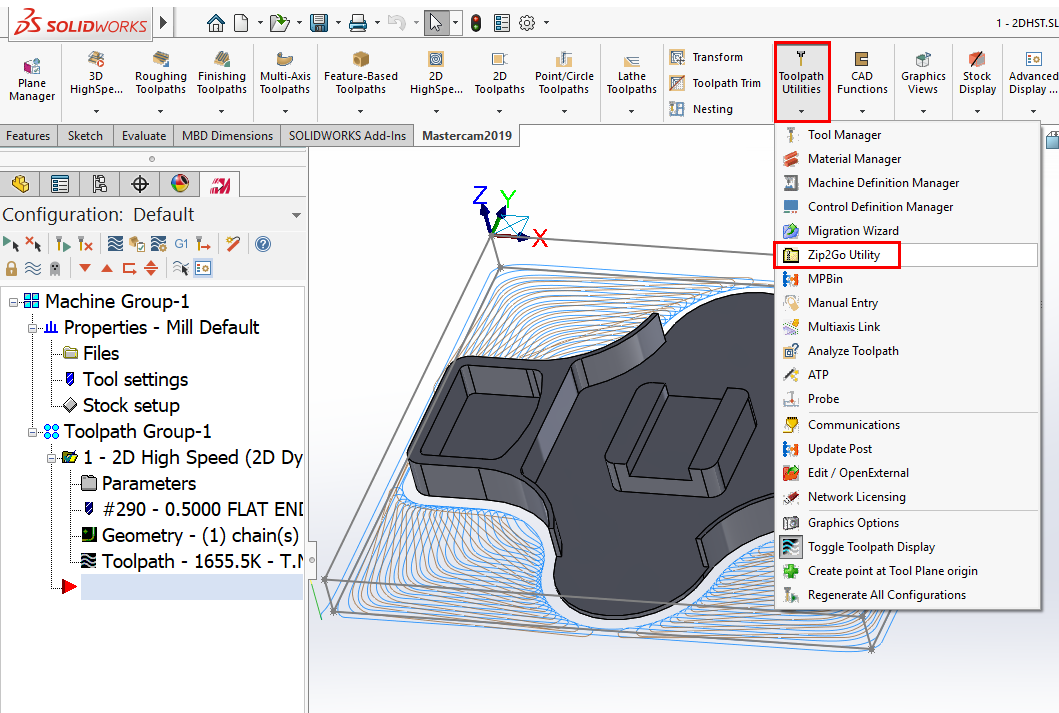Open the DisplayManager color ball tab

click(179, 184)
